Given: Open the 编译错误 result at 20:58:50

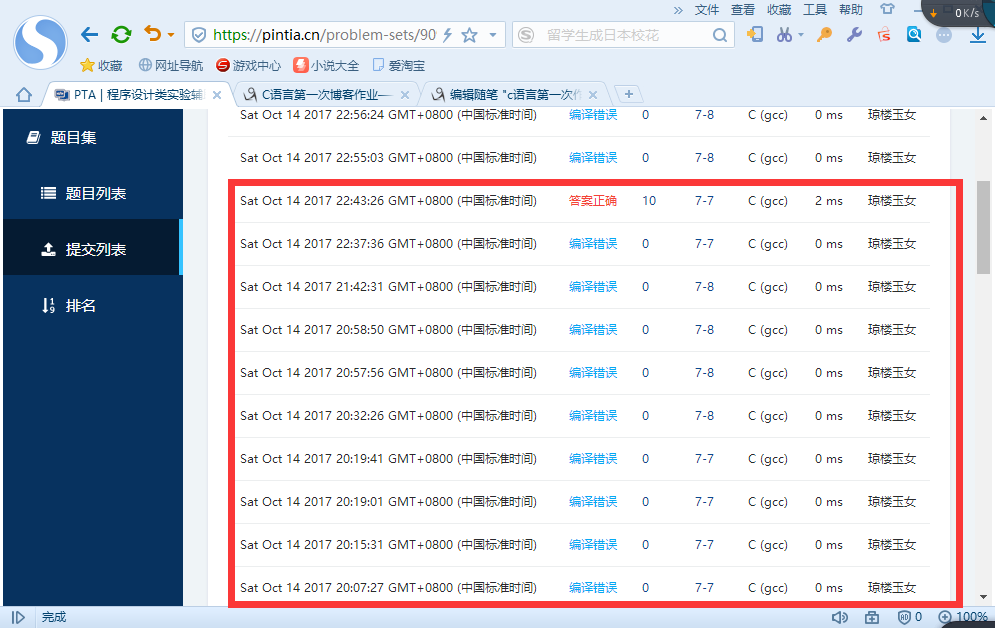Looking at the screenshot, I should 593,330.
